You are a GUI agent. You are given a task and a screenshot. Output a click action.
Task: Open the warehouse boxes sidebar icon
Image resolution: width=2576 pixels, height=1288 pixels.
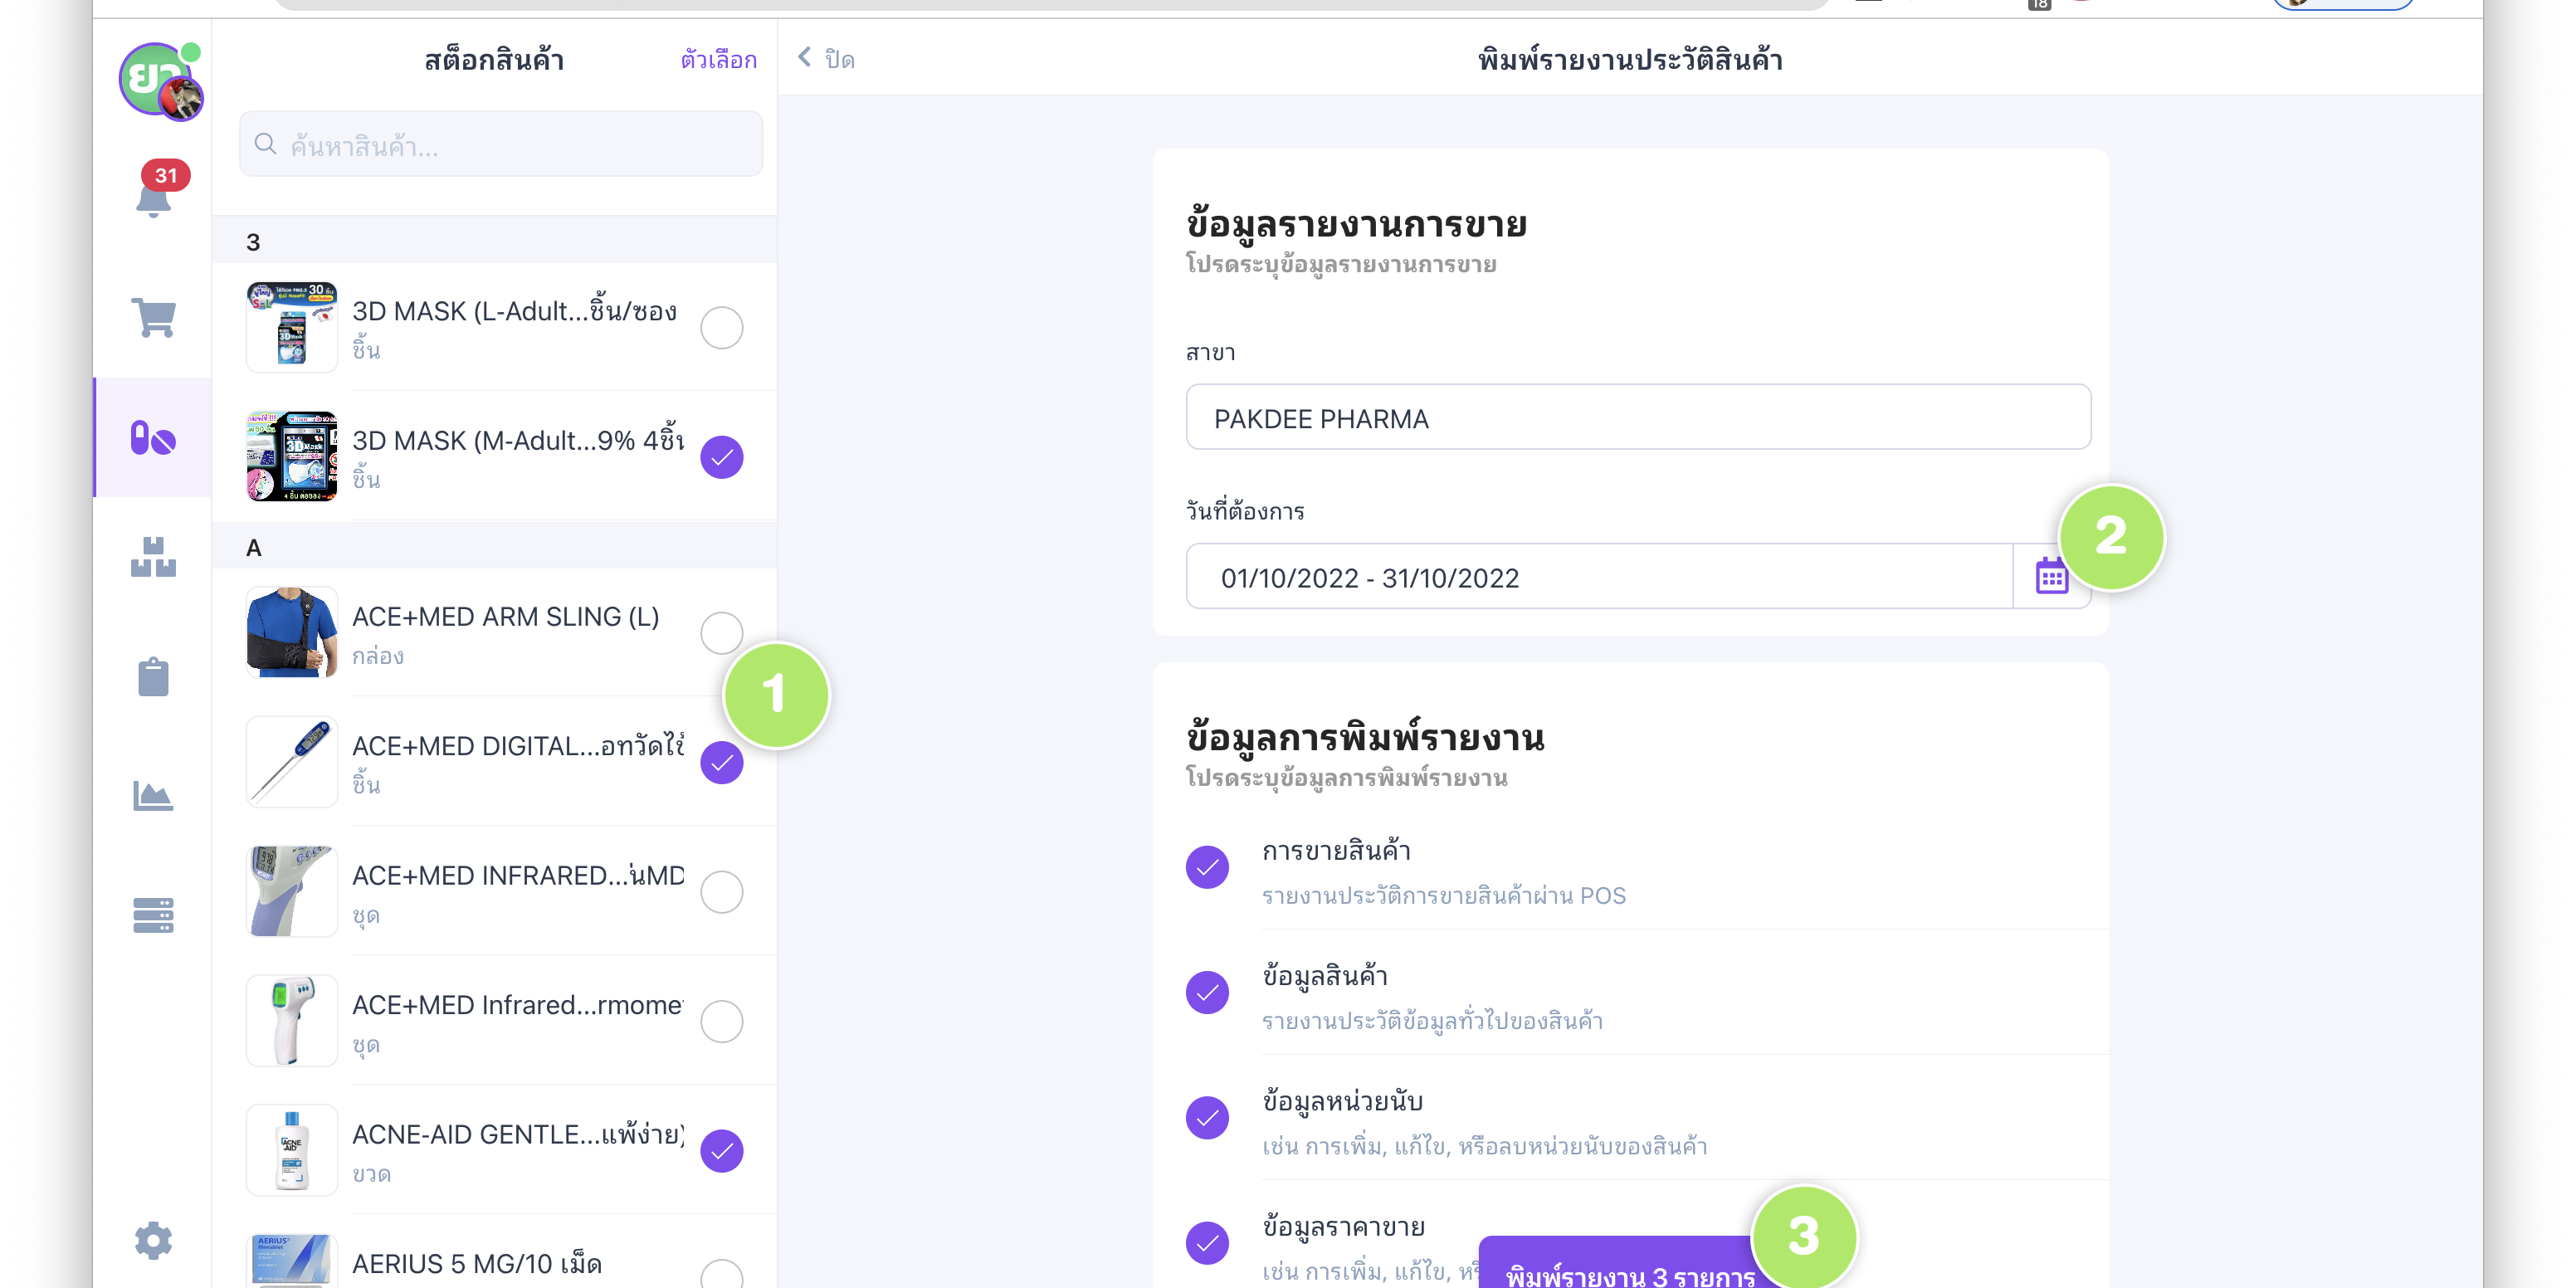[x=153, y=557]
